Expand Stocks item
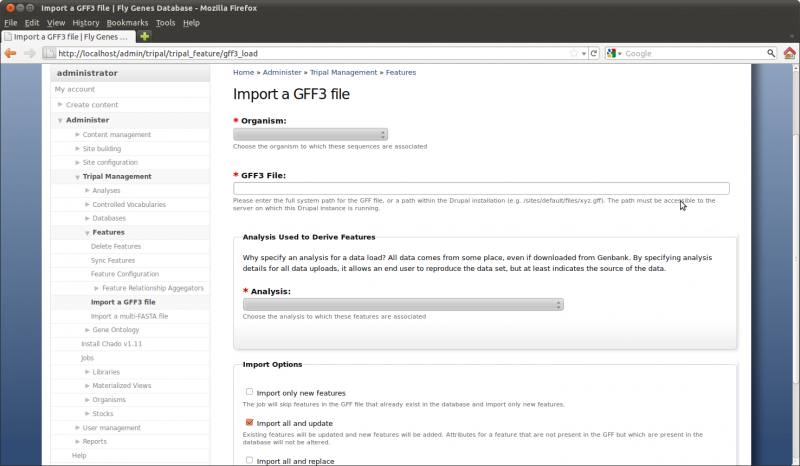800x466 pixels. click(87, 413)
